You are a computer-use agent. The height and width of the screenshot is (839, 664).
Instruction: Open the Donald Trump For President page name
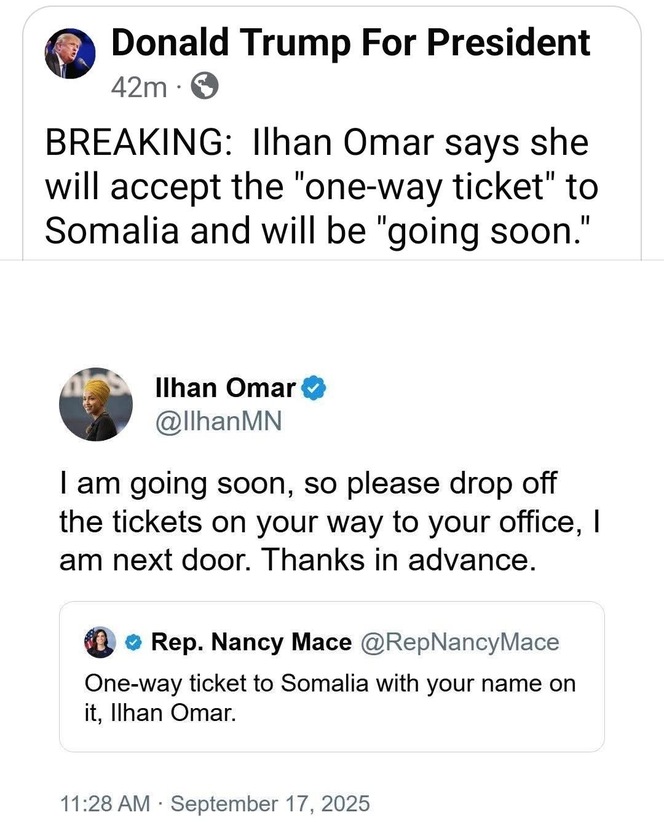tap(350, 42)
